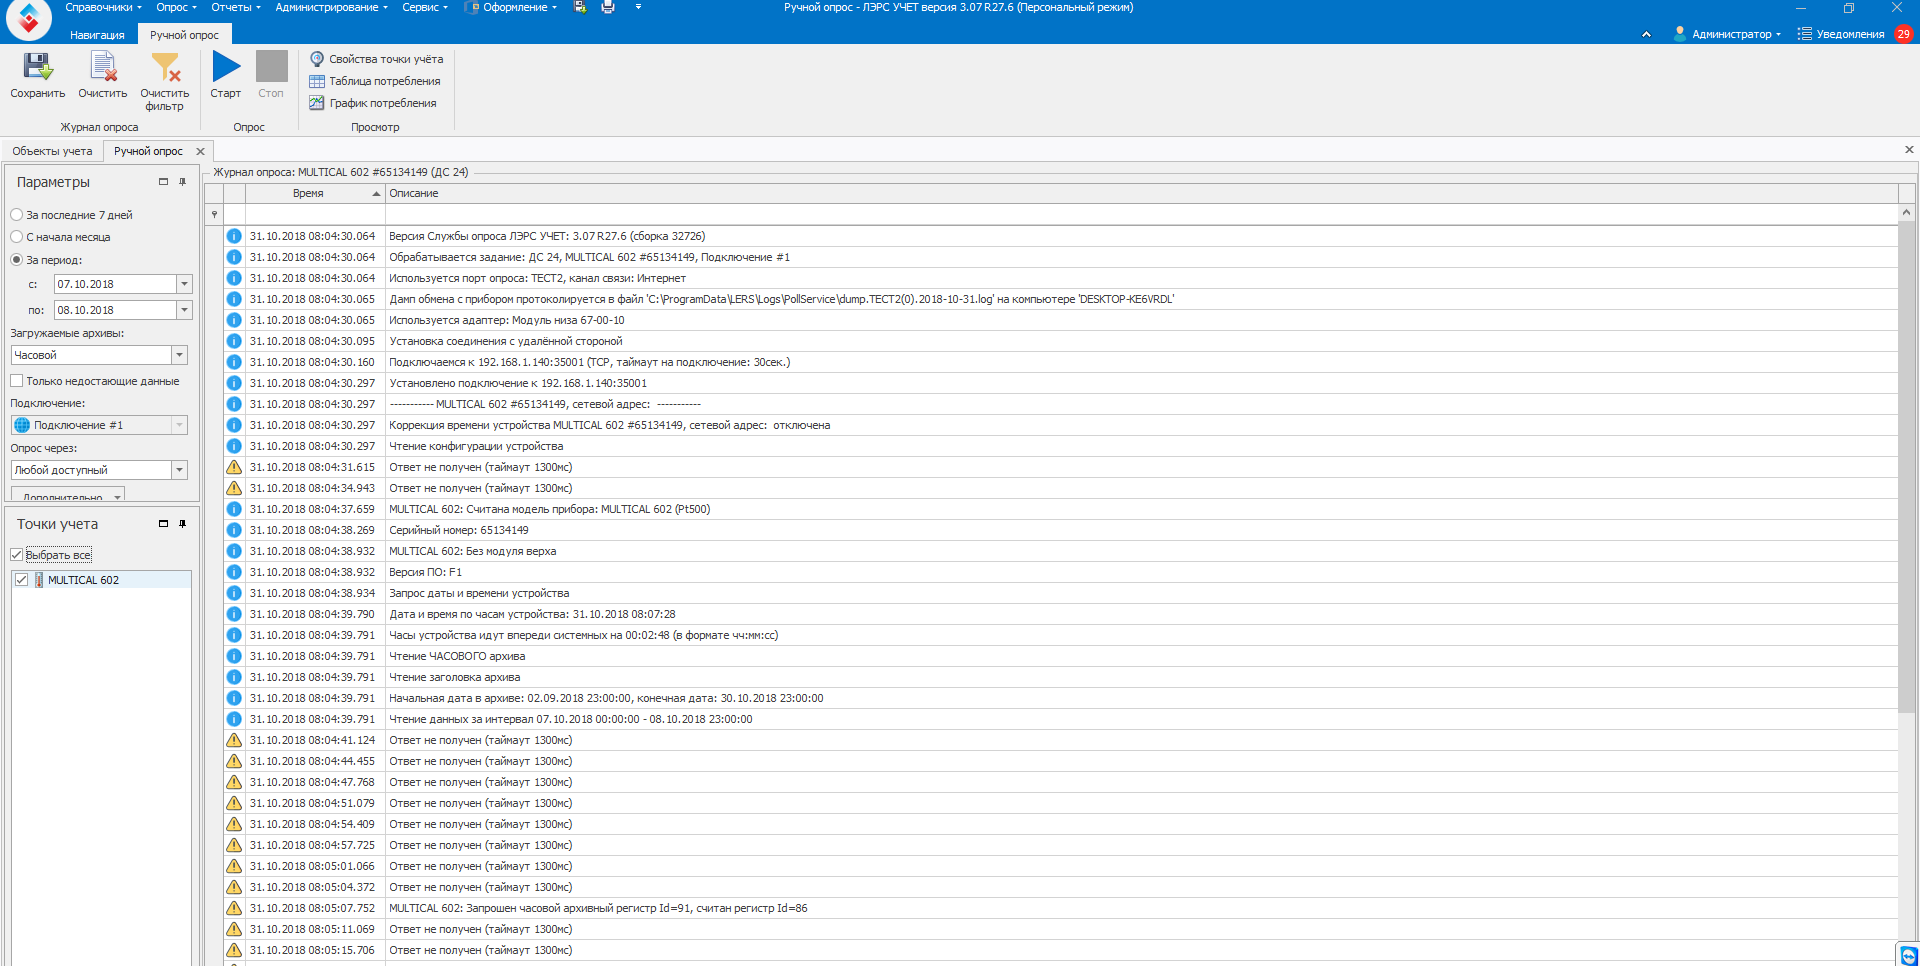This screenshot has height=966, width=1920.
Task: Open the Справочники menu
Action: (103, 7)
